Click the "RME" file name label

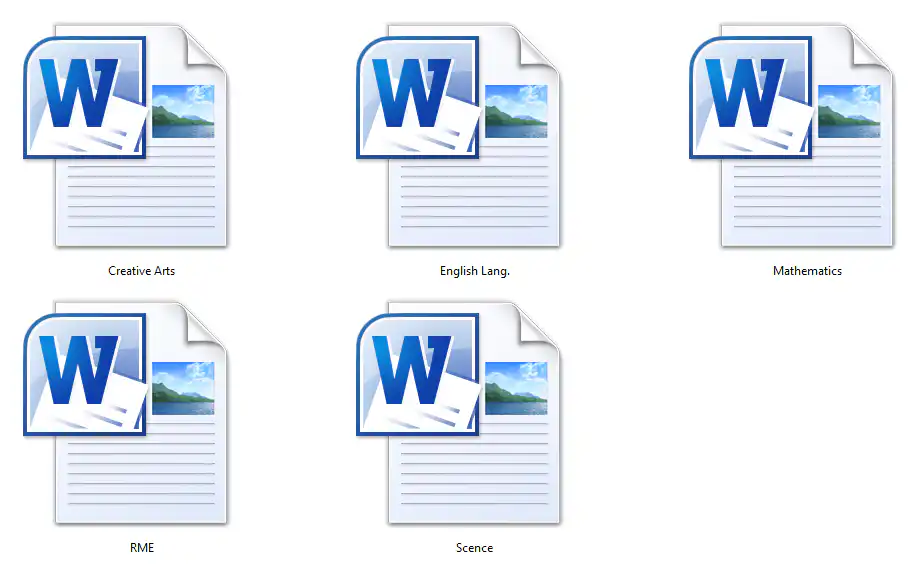(x=142, y=548)
